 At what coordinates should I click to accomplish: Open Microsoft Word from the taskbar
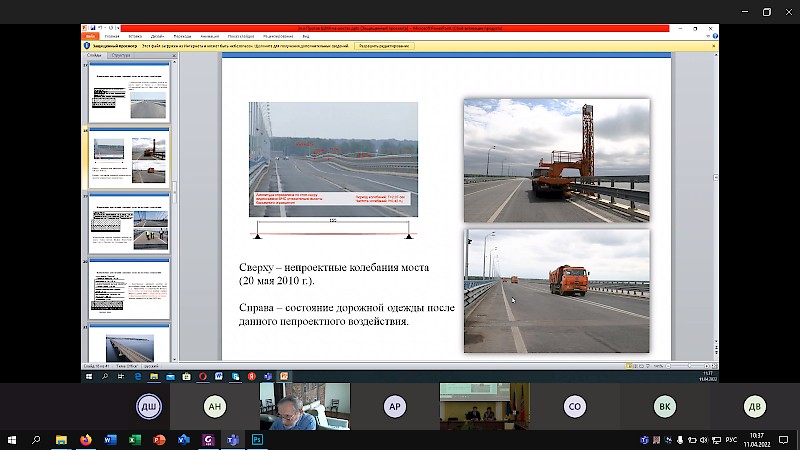[x=109, y=439]
